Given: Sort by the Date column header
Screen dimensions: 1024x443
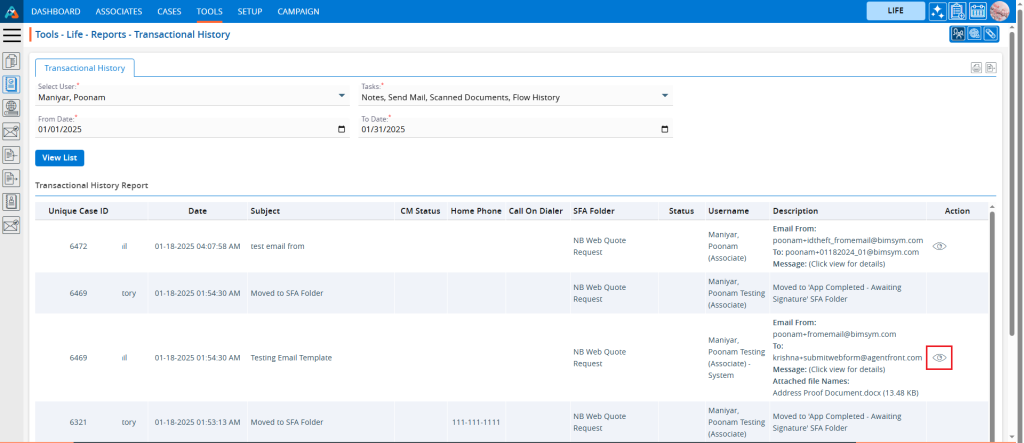Looking at the screenshot, I should click(x=197, y=211).
